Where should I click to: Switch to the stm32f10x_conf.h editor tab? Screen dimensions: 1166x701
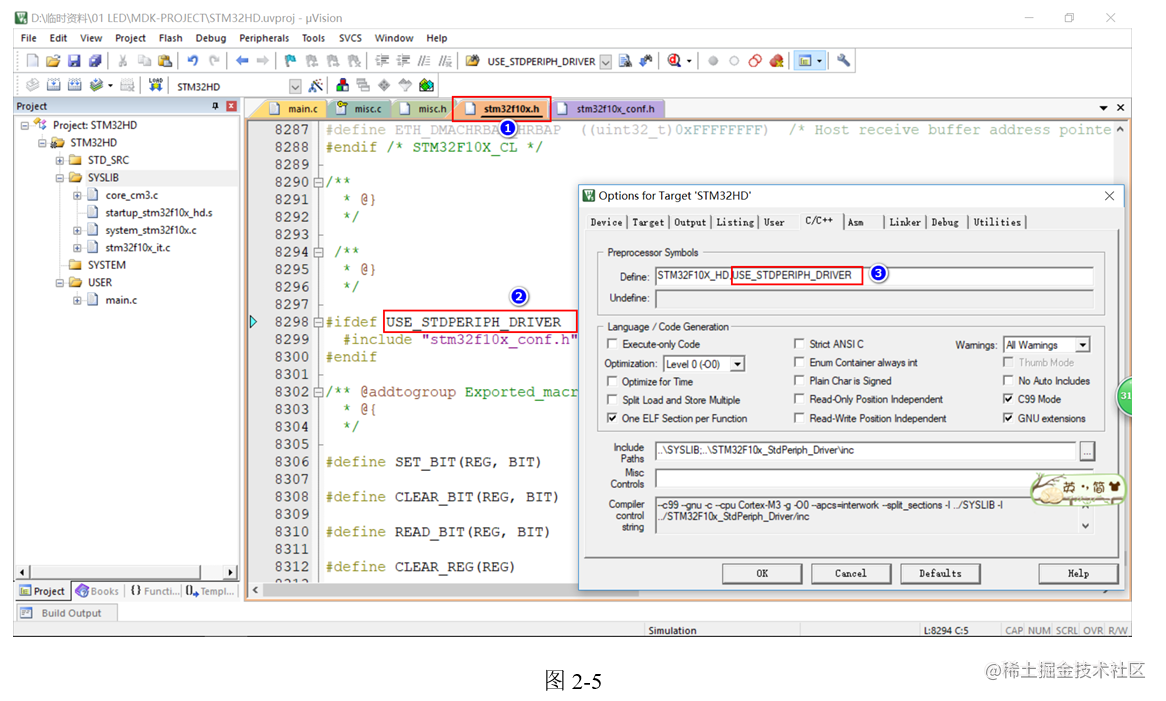click(608, 109)
